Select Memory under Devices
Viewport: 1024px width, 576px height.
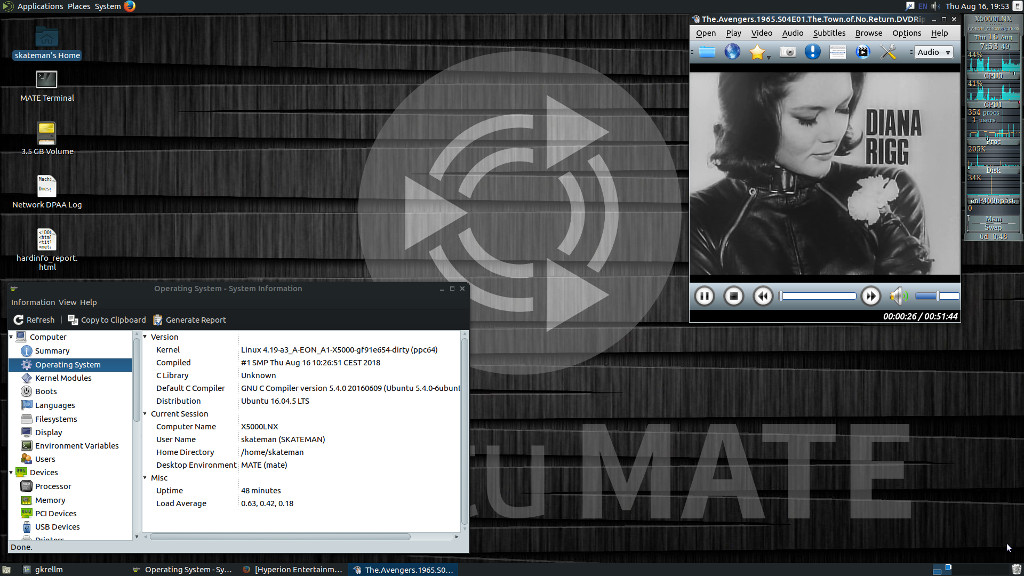tap(50, 500)
